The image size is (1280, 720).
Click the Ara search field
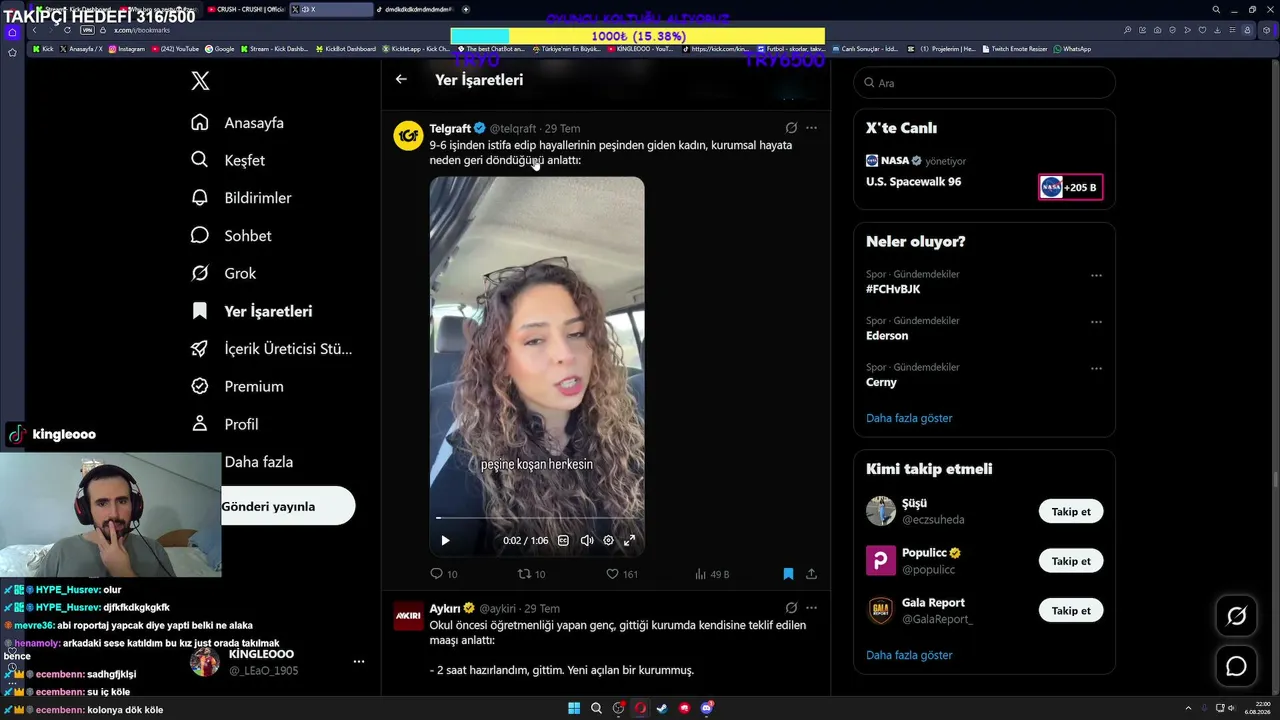[x=984, y=83]
